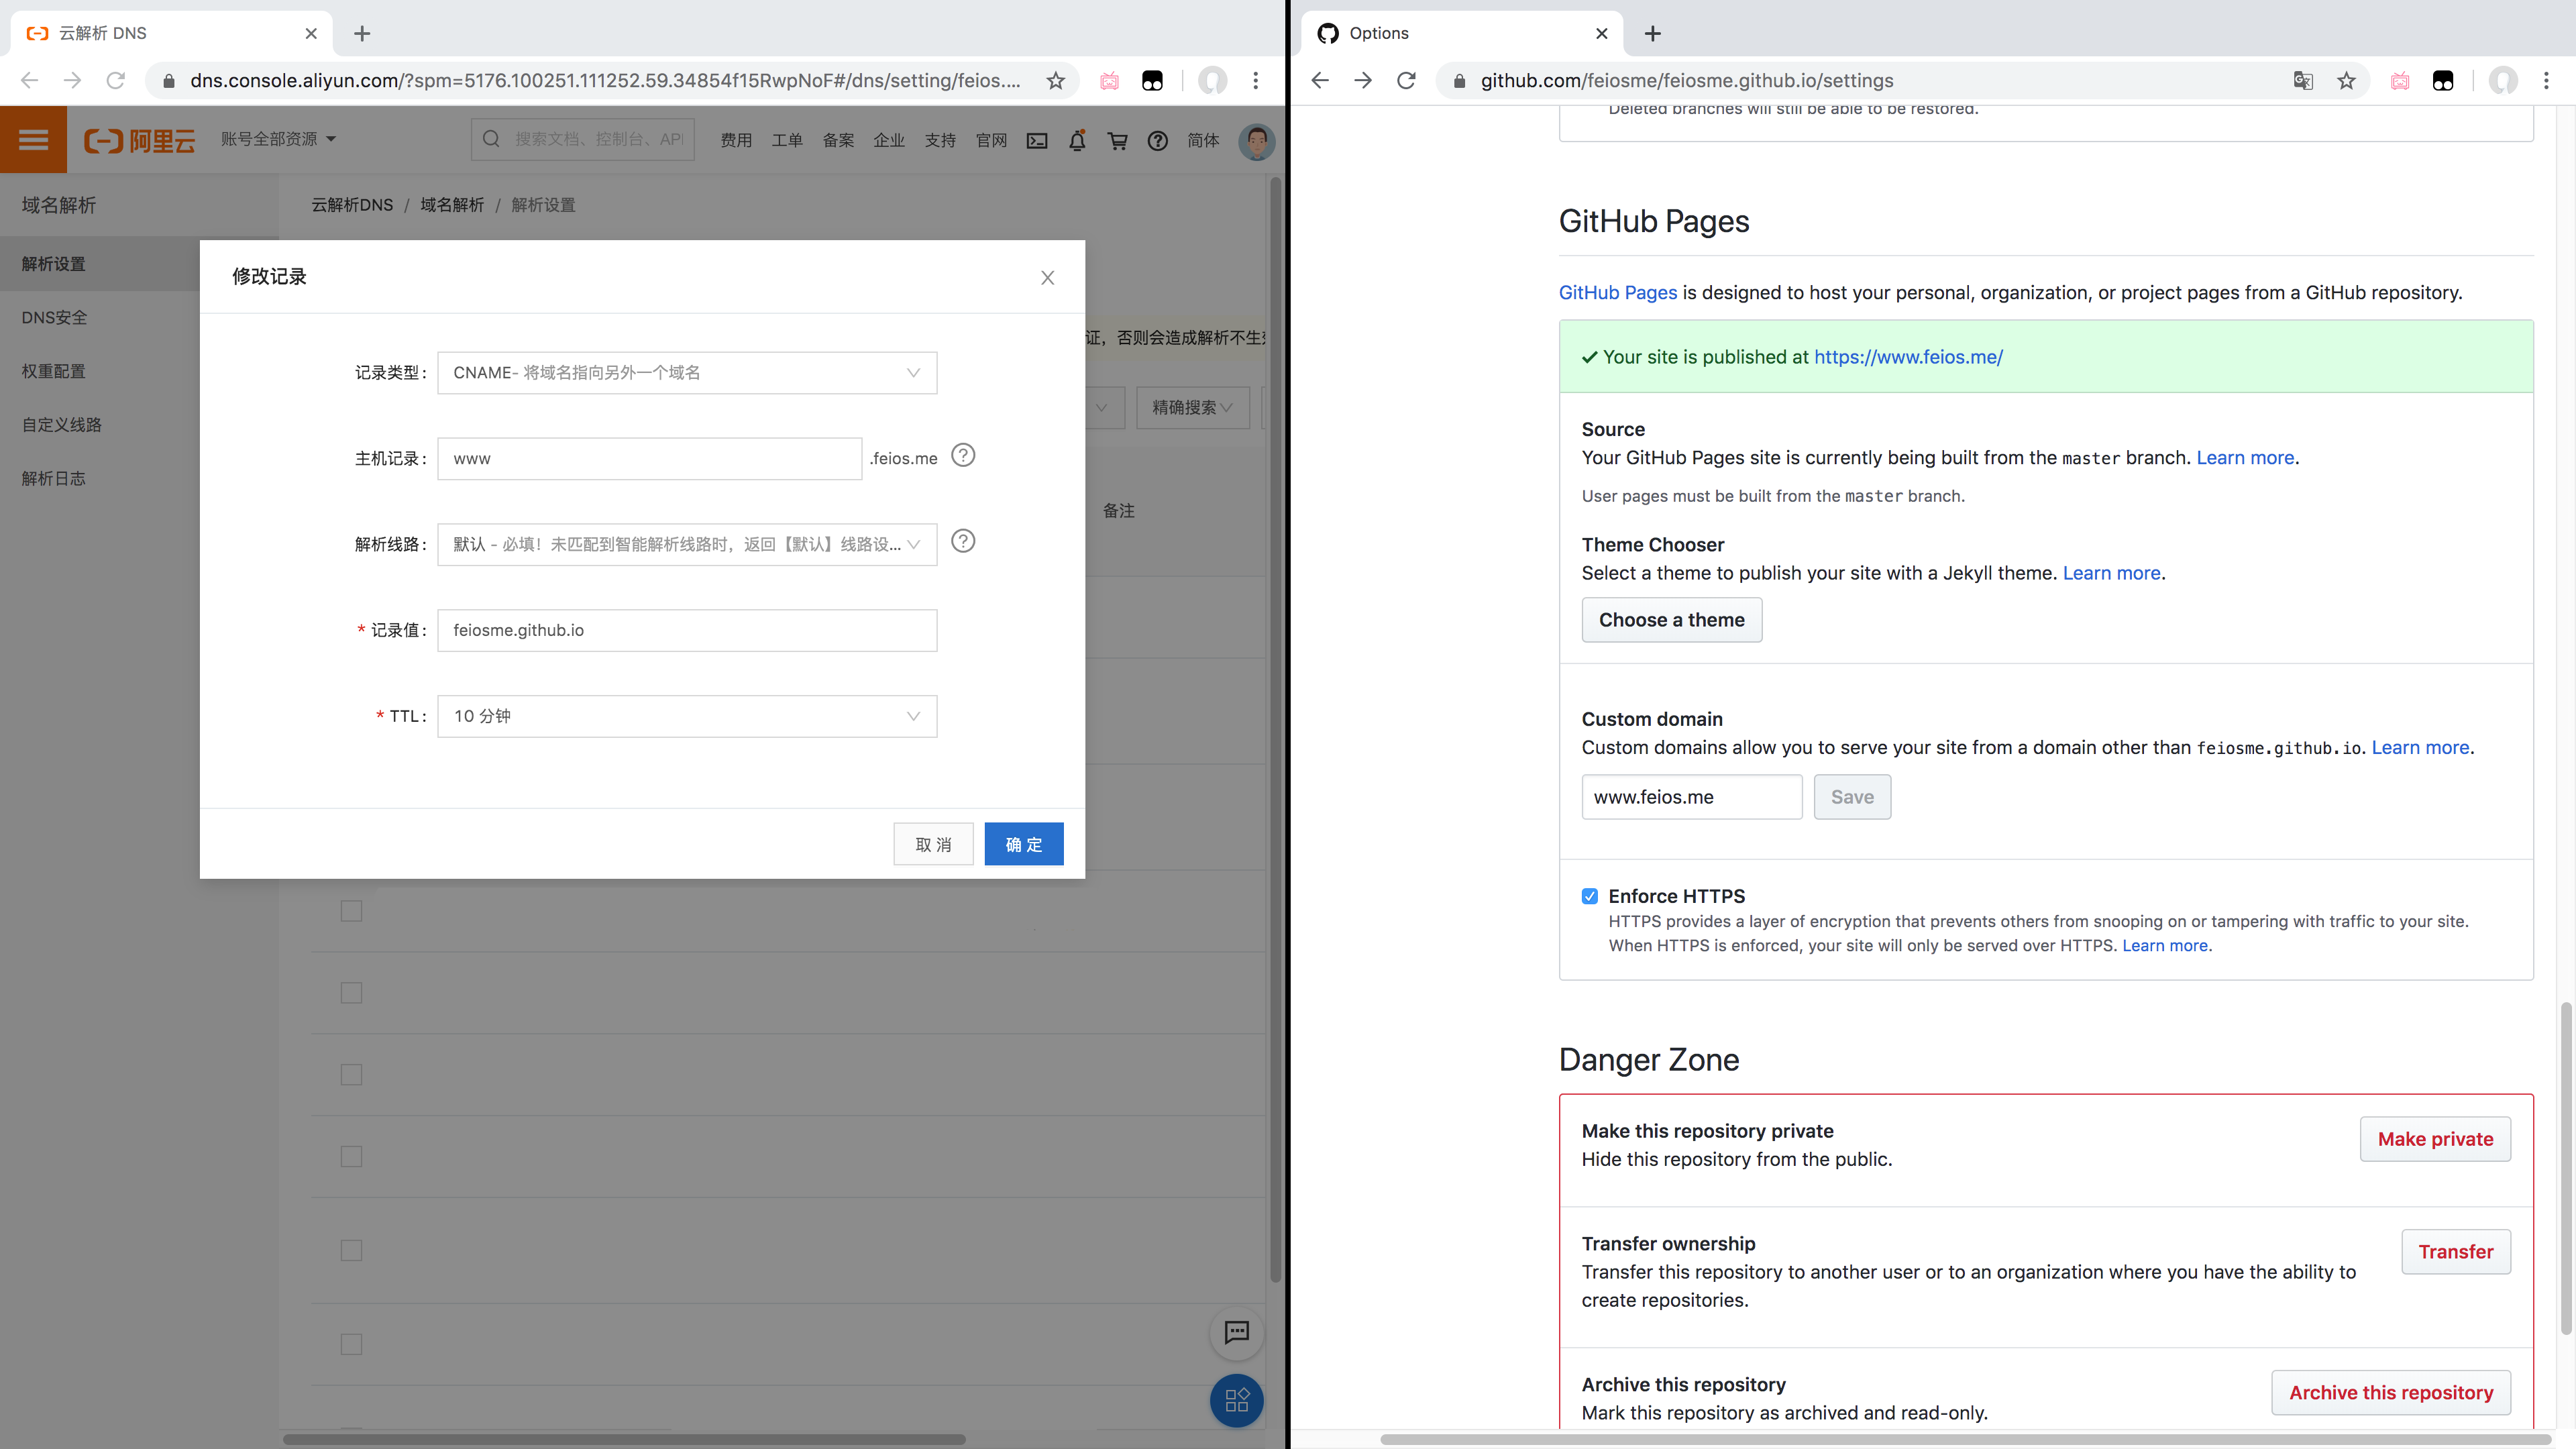
Task: Reload the GitHub Options tab
Action: tap(1406, 81)
